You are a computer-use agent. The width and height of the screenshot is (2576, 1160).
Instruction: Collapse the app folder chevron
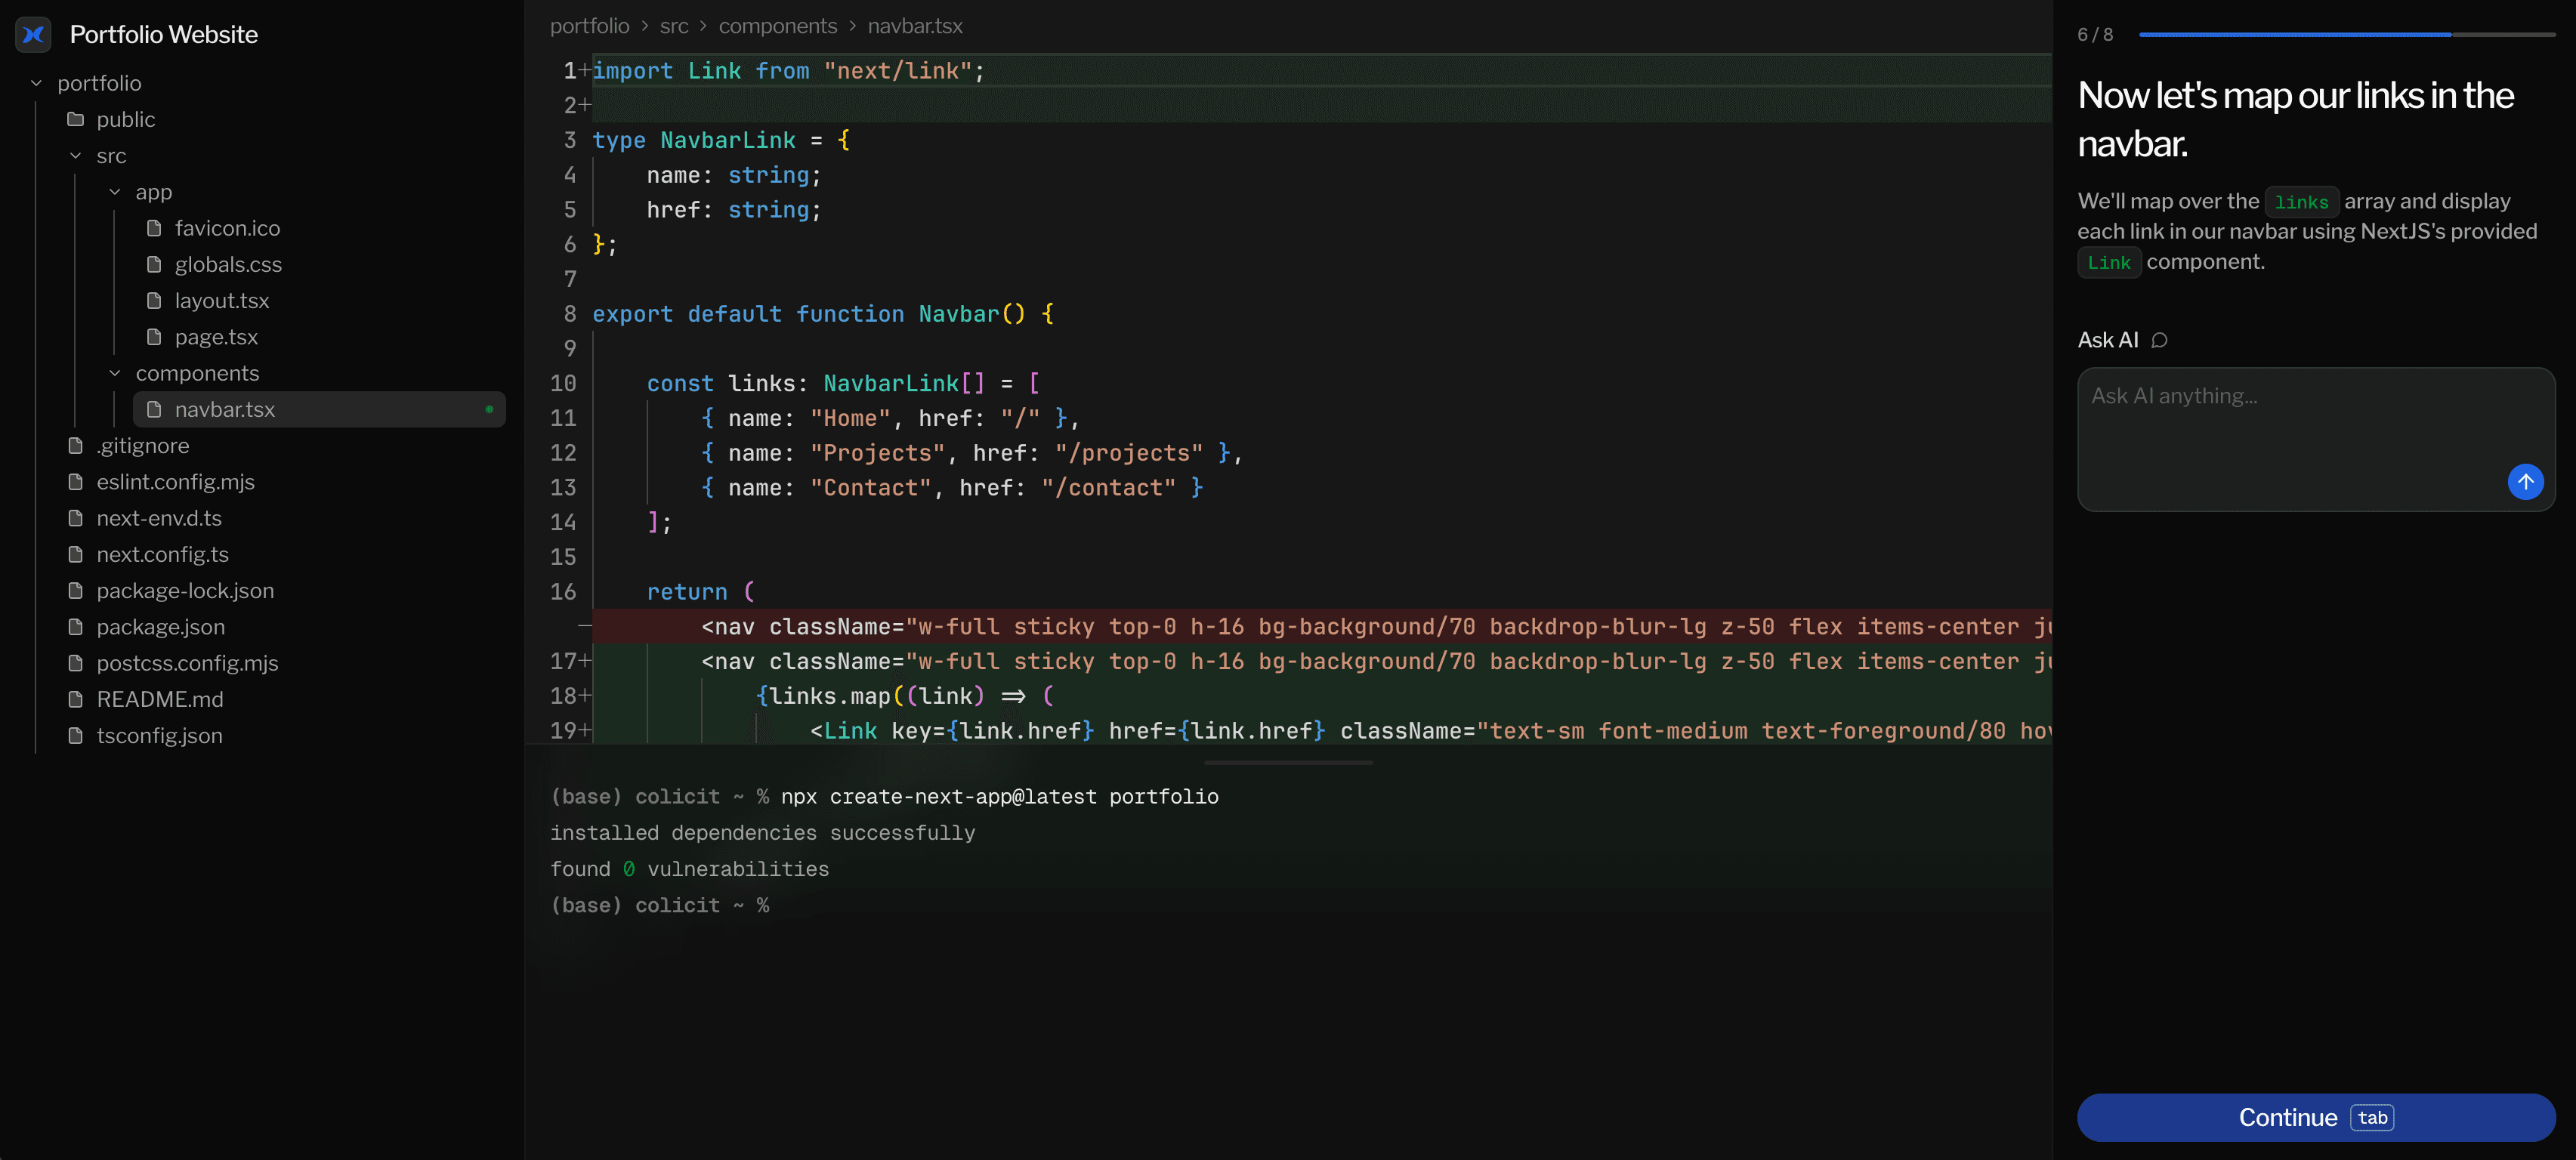point(115,192)
